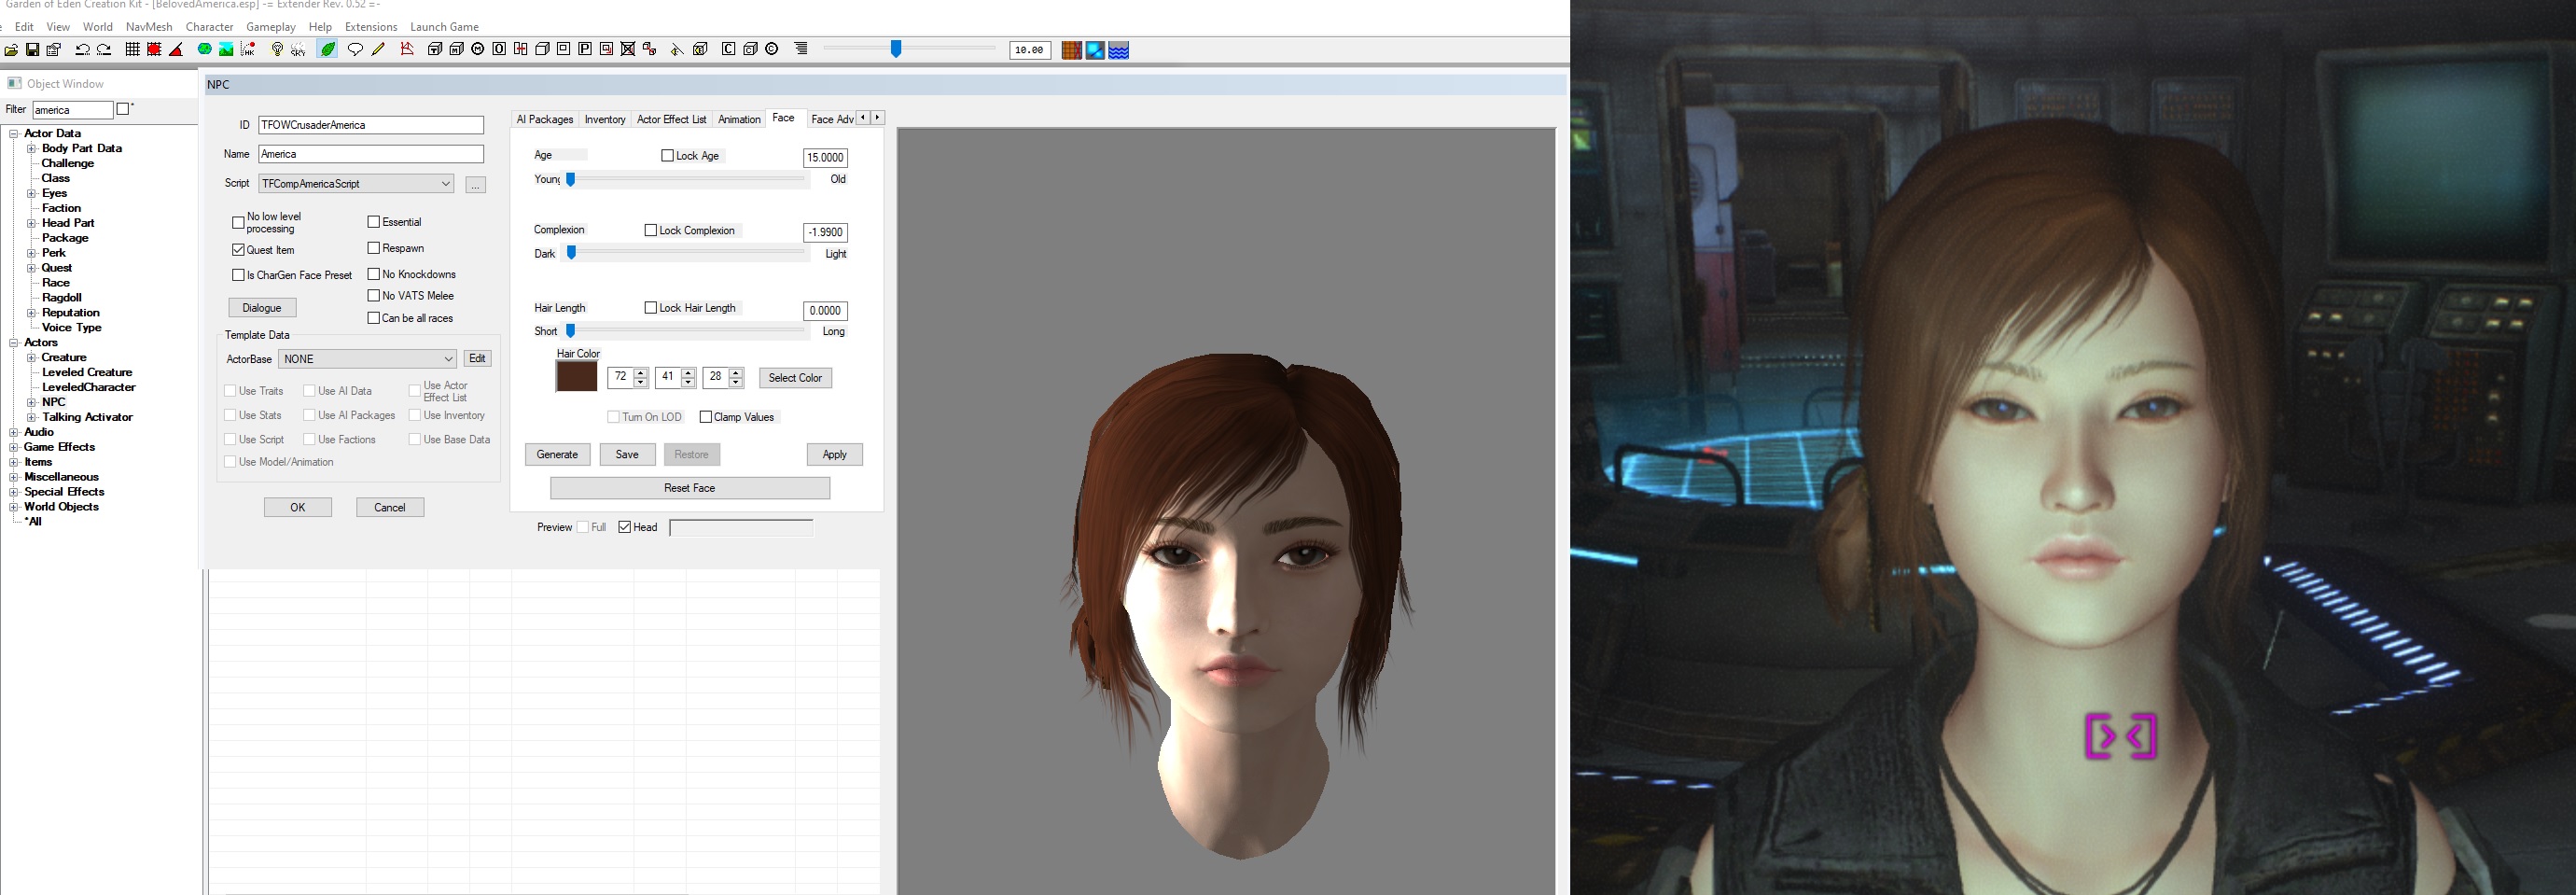Click the NPC ID input field

371,125
